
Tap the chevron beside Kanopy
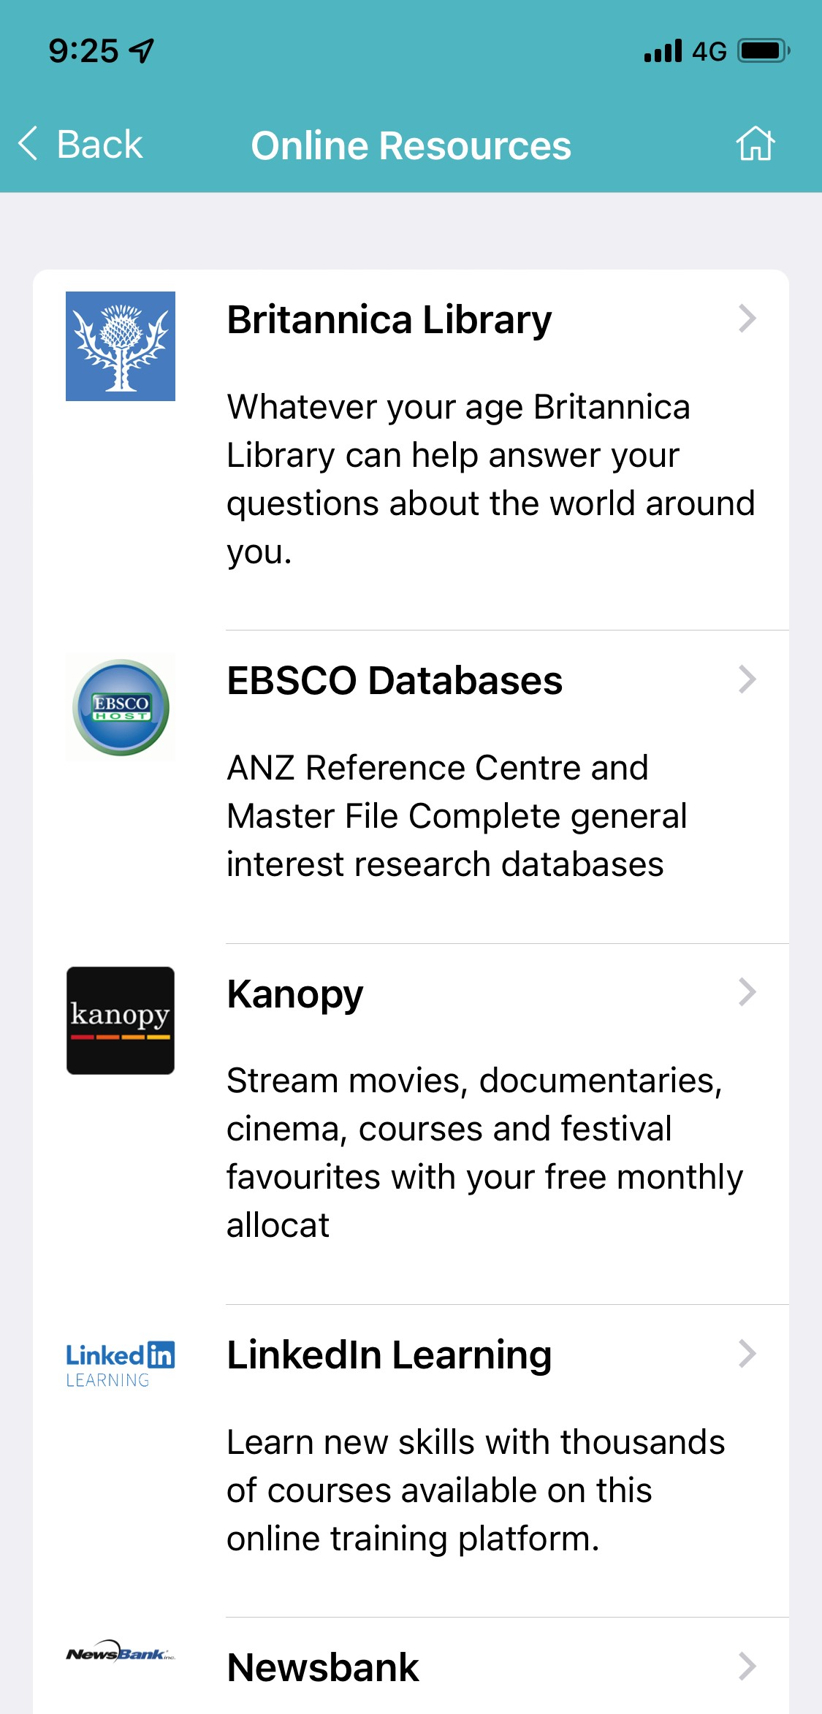[x=747, y=992]
